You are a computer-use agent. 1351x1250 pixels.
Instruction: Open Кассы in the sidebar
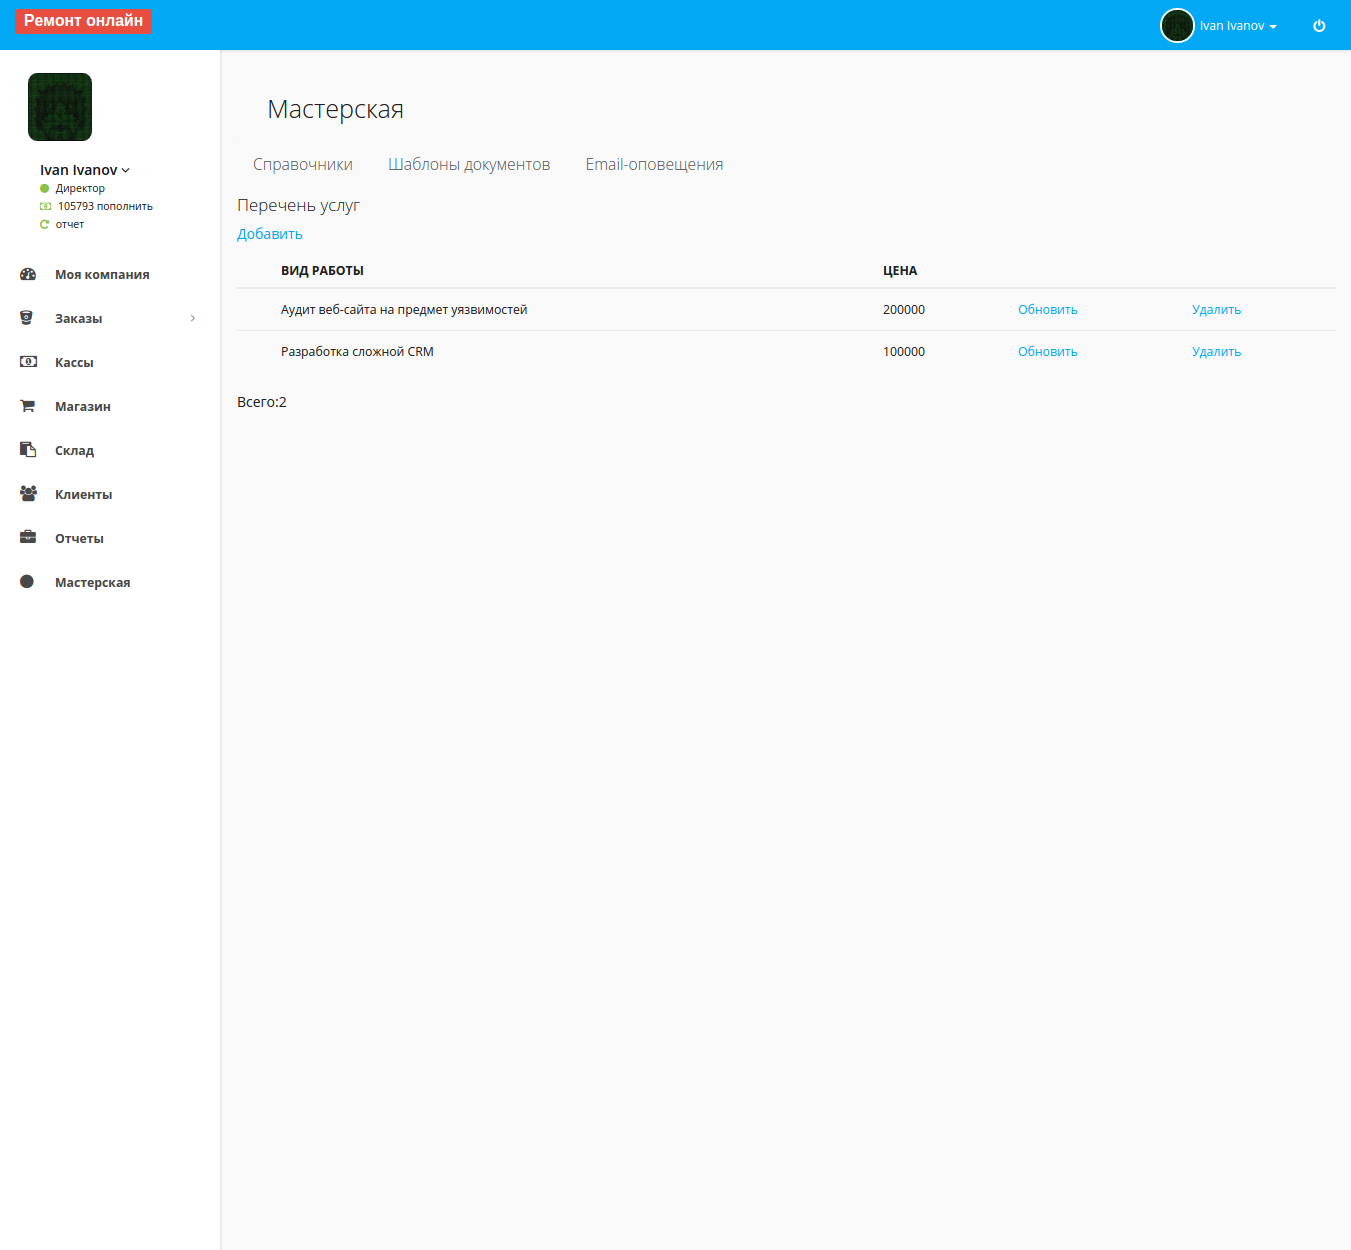pyautogui.click(x=74, y=362)
